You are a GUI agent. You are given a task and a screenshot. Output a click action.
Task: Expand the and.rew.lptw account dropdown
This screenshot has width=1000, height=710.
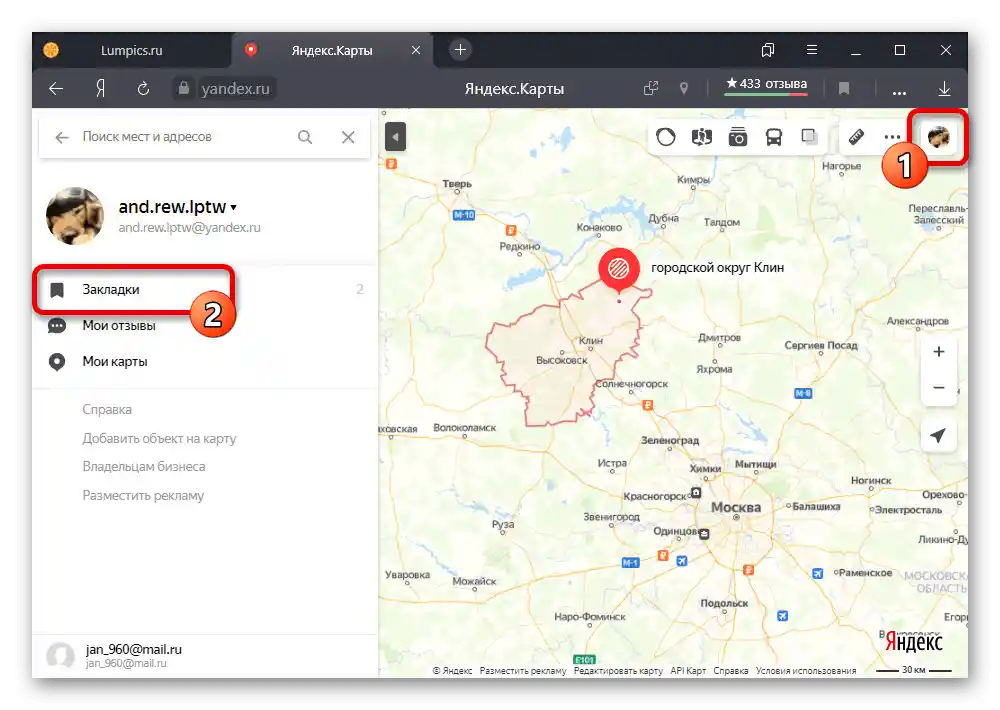click(177, 207)
